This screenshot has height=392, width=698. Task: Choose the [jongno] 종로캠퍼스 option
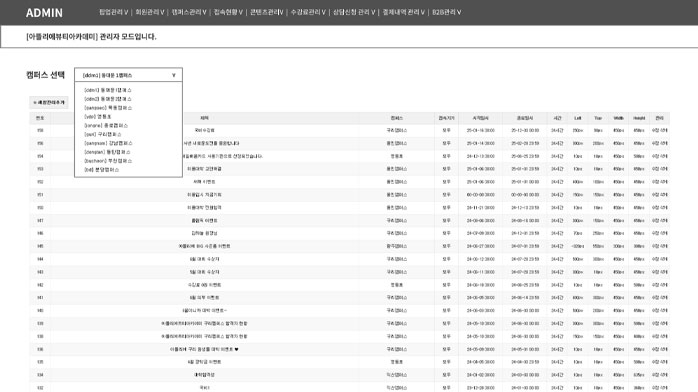106,125
